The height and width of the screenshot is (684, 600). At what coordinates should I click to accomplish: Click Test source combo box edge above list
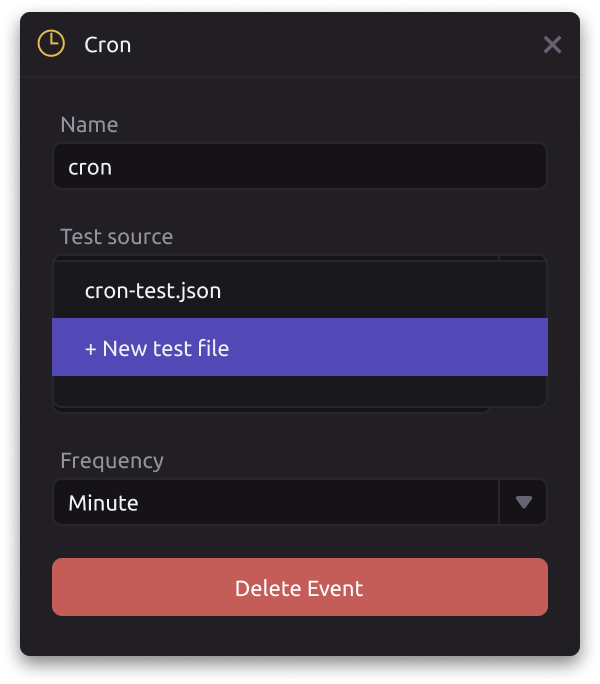tap(300, 258)
